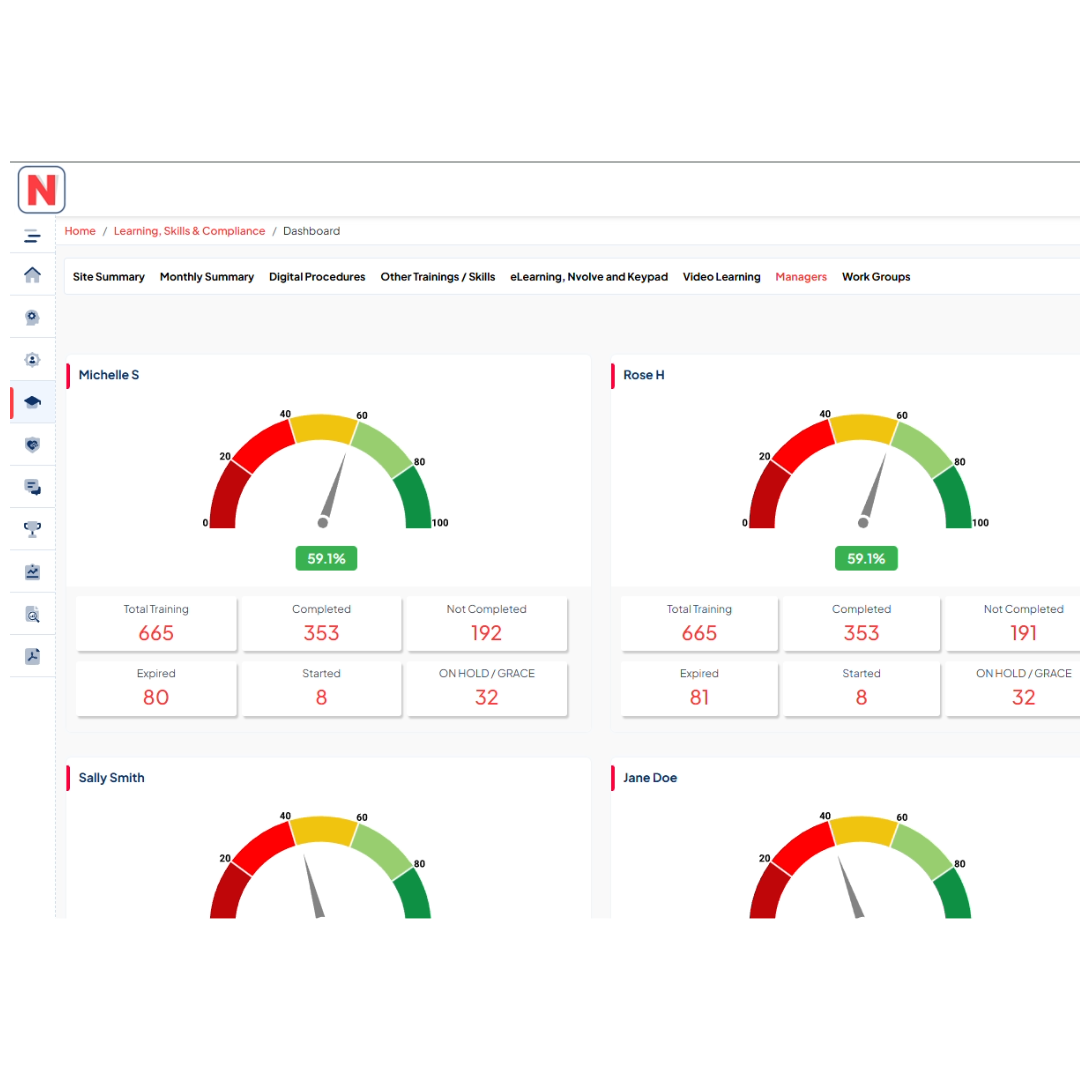This screenshot has height=1080, width=1080.
Task: Click the shield with heart sidebar icon
Action: [x=32, y=444]
